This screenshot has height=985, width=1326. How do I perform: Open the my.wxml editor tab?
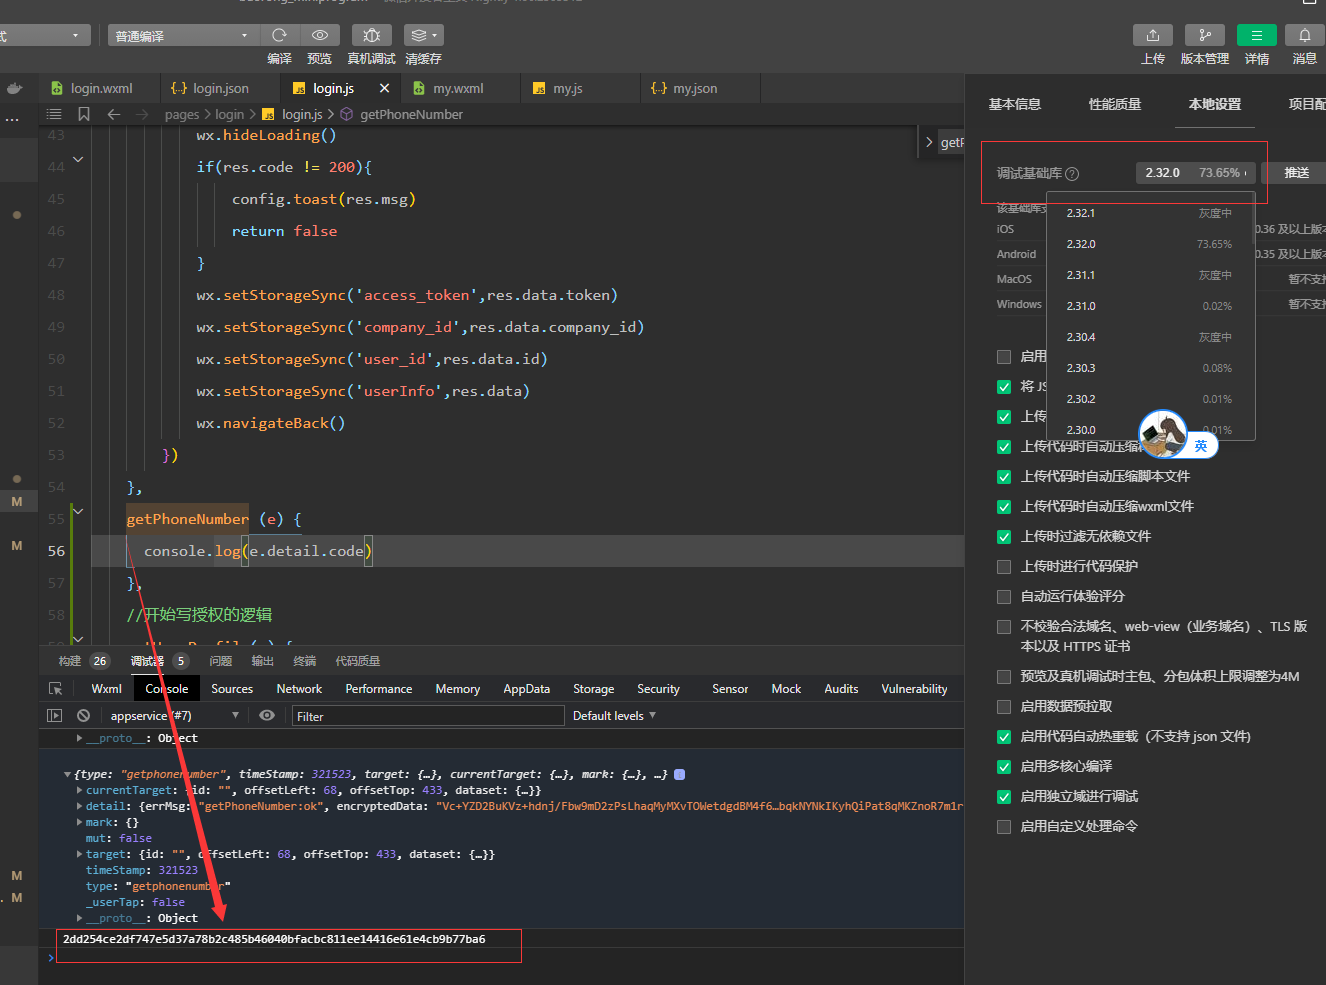click(457, 88)
